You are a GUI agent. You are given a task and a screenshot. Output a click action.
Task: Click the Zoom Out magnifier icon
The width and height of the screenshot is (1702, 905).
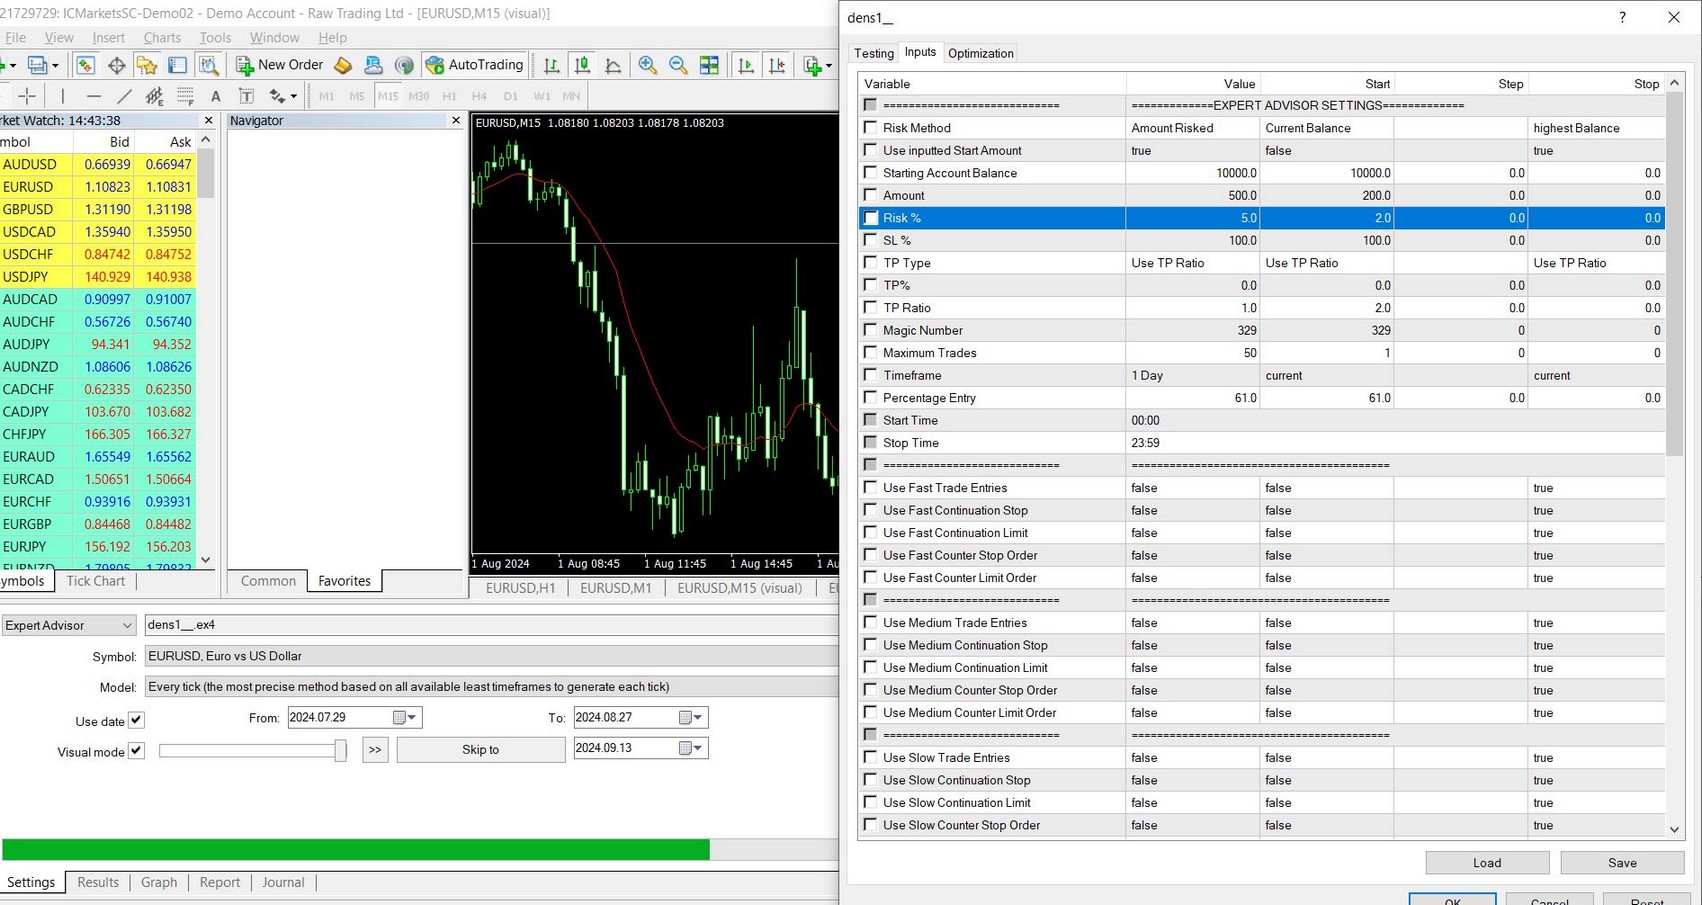coord(678,65)
